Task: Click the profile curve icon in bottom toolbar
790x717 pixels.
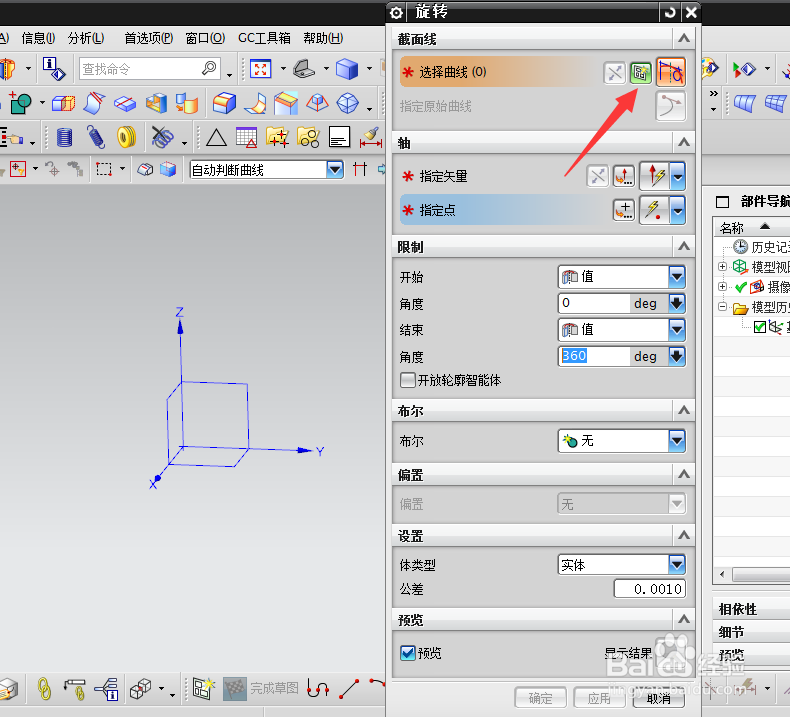Action: tap(318, 688)
